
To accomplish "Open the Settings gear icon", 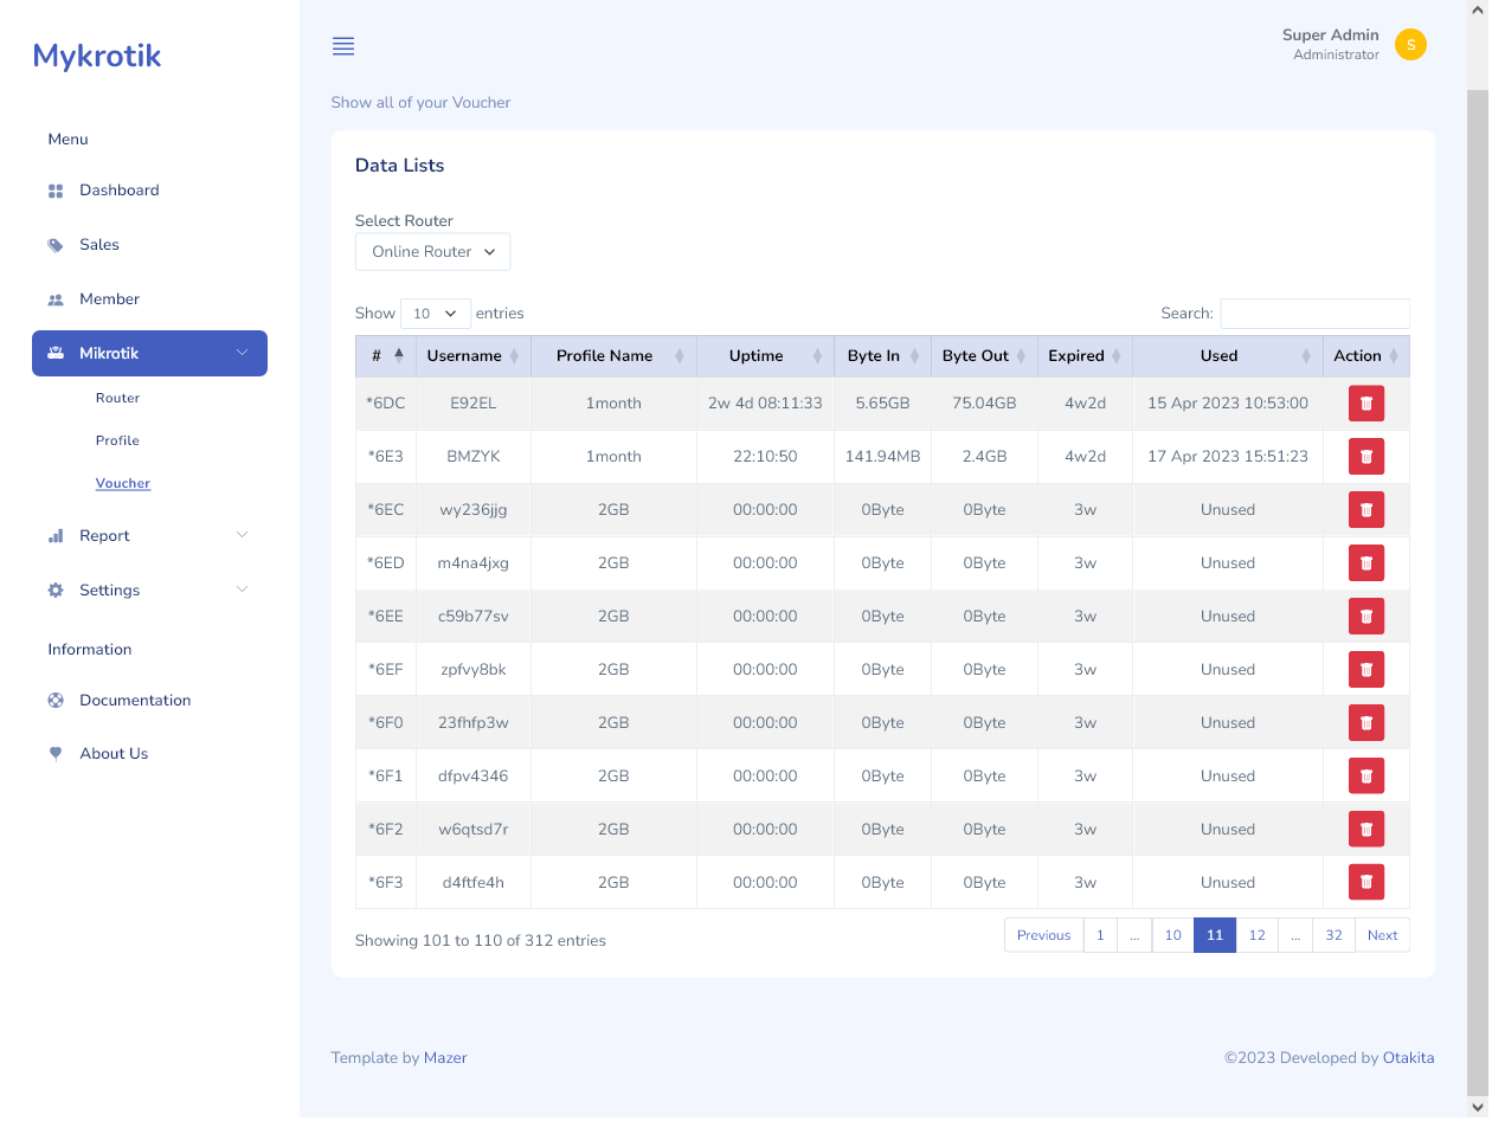I will tap(56, 590).
